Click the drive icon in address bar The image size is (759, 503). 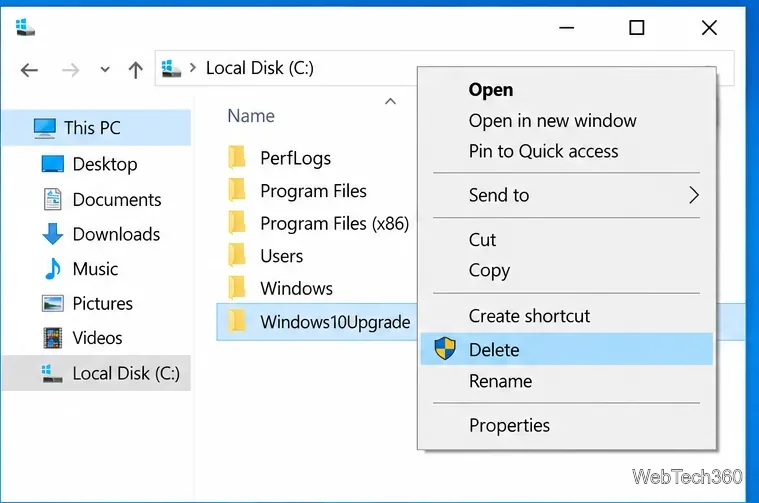click(171, 68)
